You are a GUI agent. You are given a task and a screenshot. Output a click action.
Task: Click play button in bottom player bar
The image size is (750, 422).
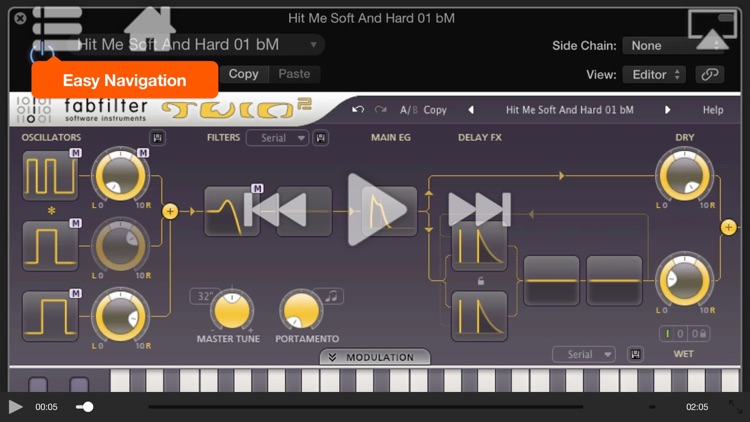click(15, 407)
